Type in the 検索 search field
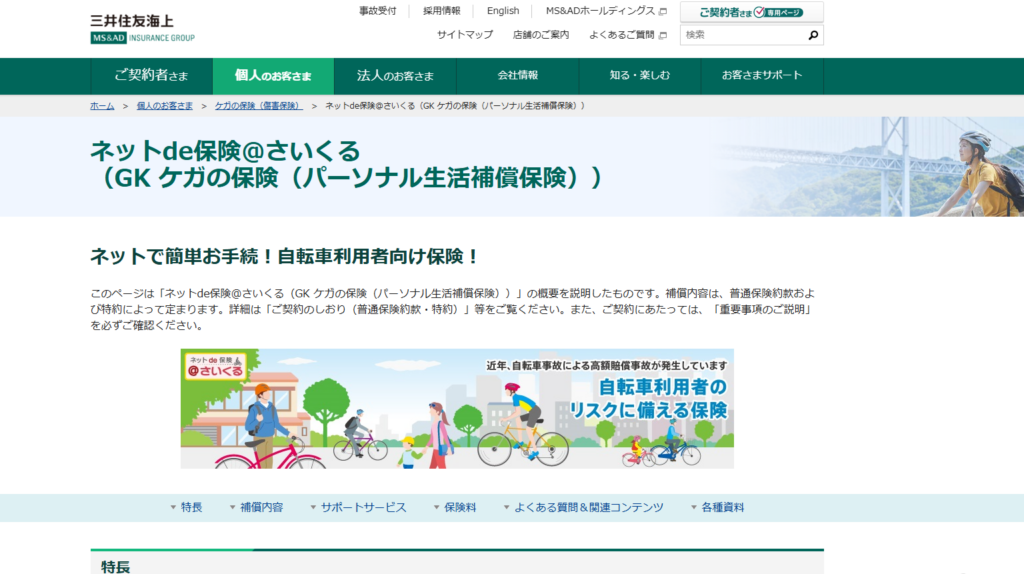1024x574 pixels. coord(742,35)
